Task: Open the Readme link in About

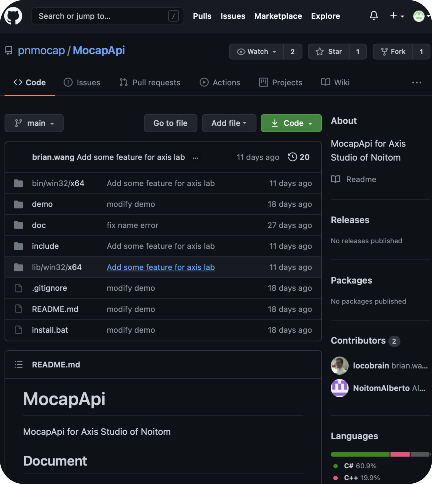Action: coord(353,179)
